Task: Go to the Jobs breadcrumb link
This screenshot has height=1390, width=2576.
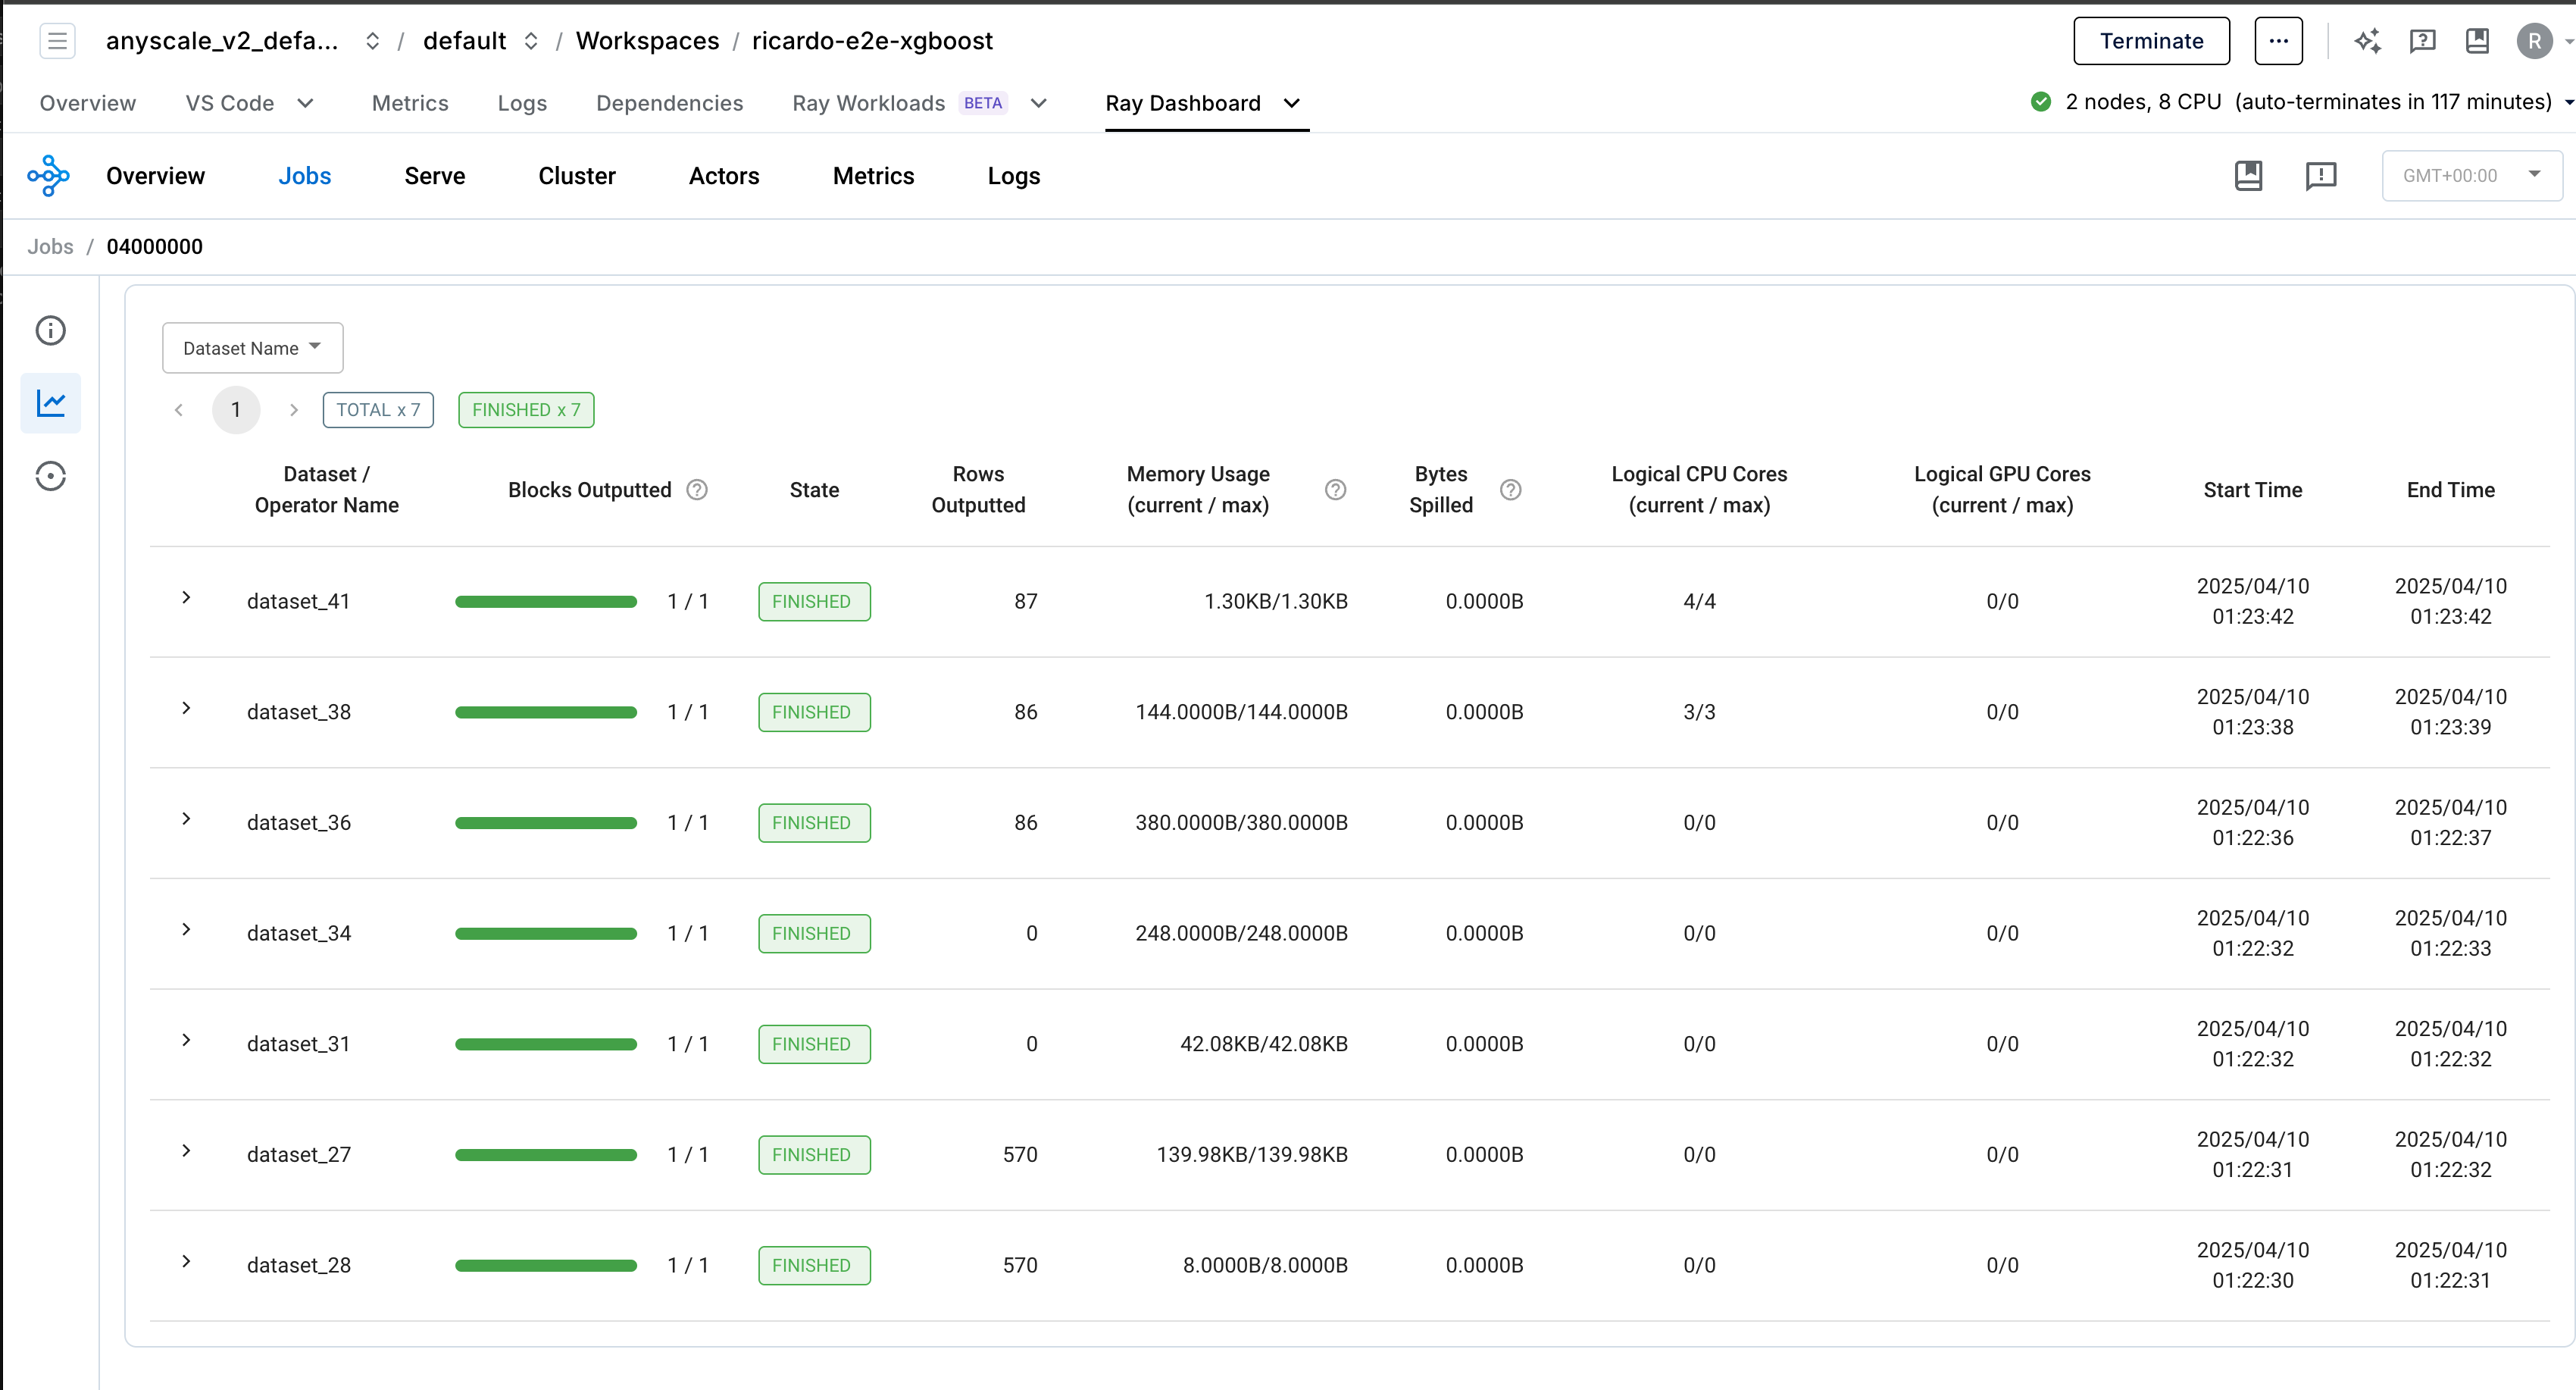Action: [50, 247]
